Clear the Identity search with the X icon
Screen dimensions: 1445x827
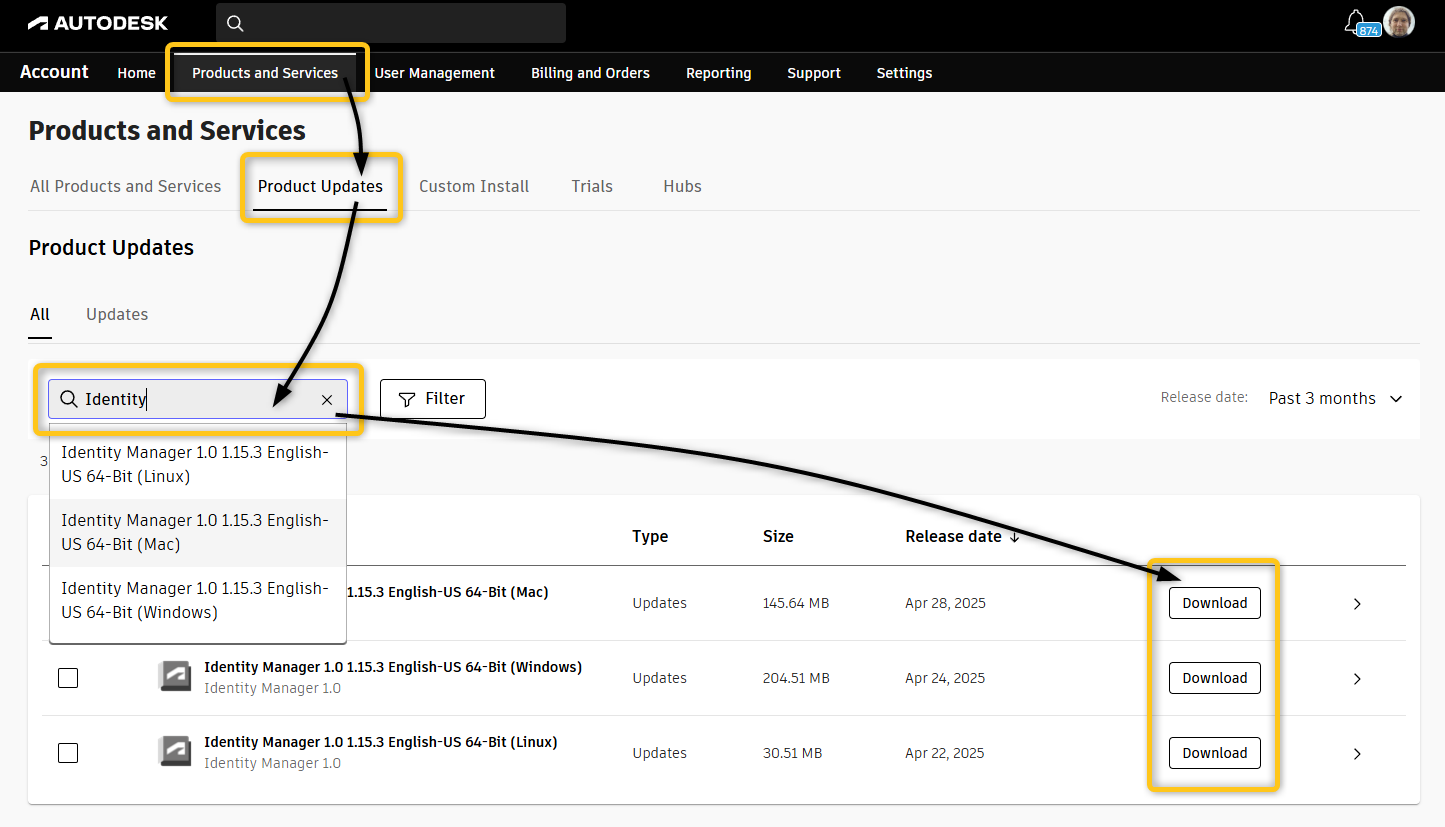tap(327, 399)
